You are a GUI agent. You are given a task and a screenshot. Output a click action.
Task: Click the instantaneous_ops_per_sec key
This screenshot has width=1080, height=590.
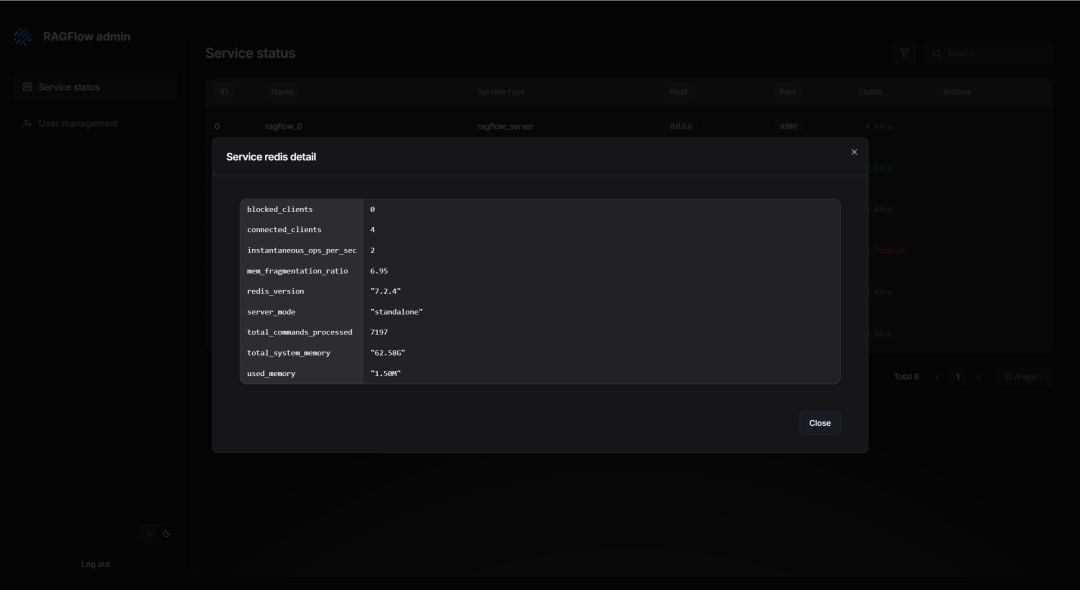[302, 251]
